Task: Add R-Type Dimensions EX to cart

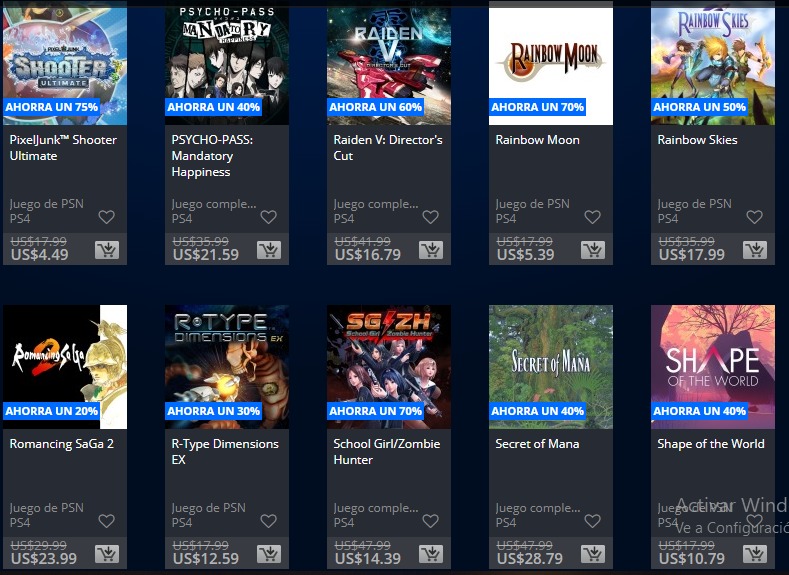Action: 269,553
